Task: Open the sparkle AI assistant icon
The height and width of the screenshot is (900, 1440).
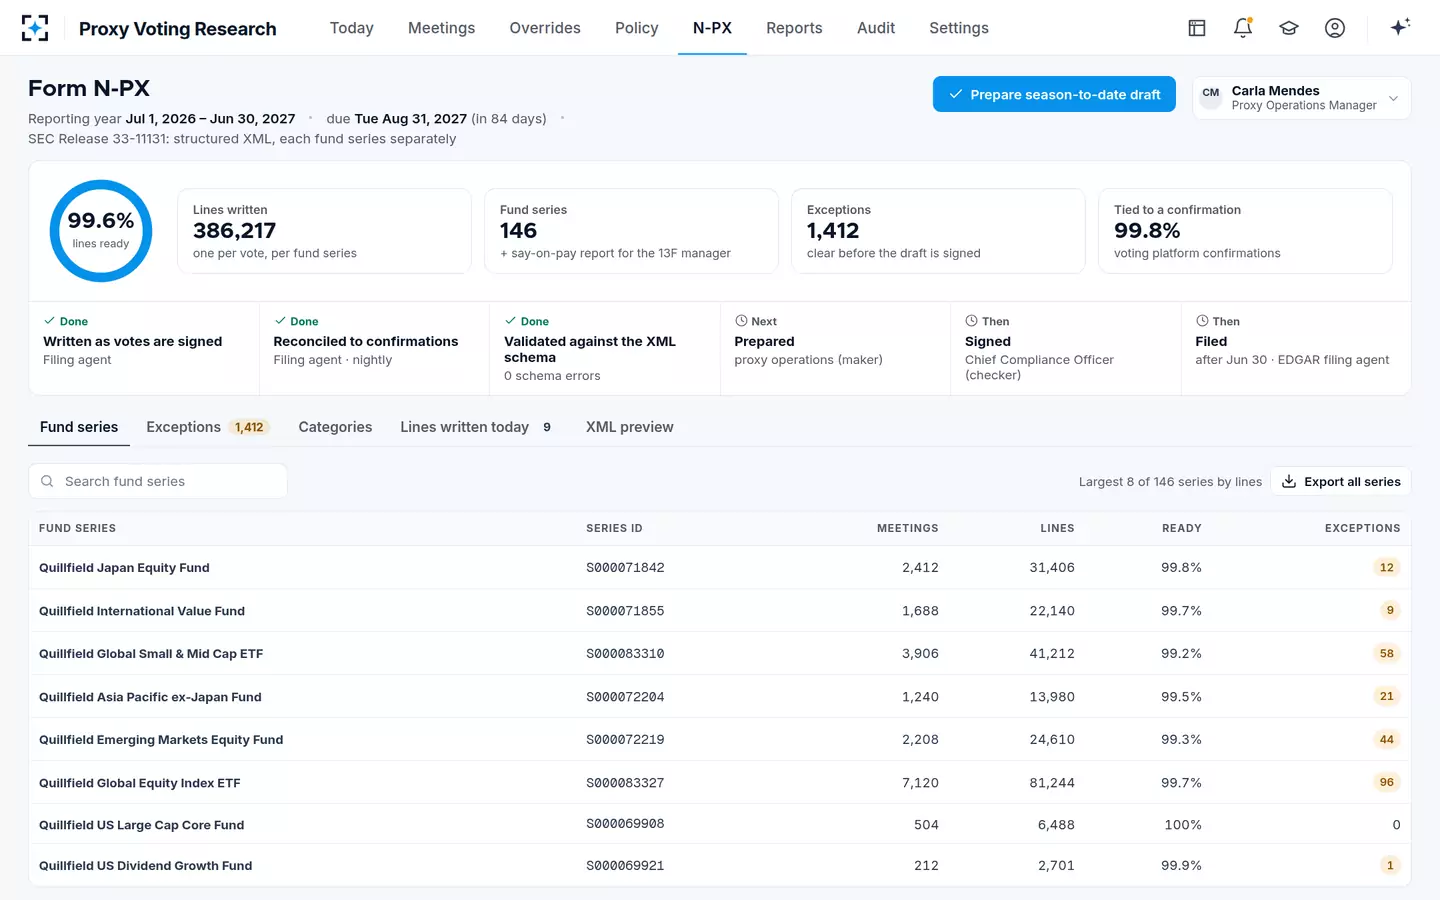Action: (1400, 27)
